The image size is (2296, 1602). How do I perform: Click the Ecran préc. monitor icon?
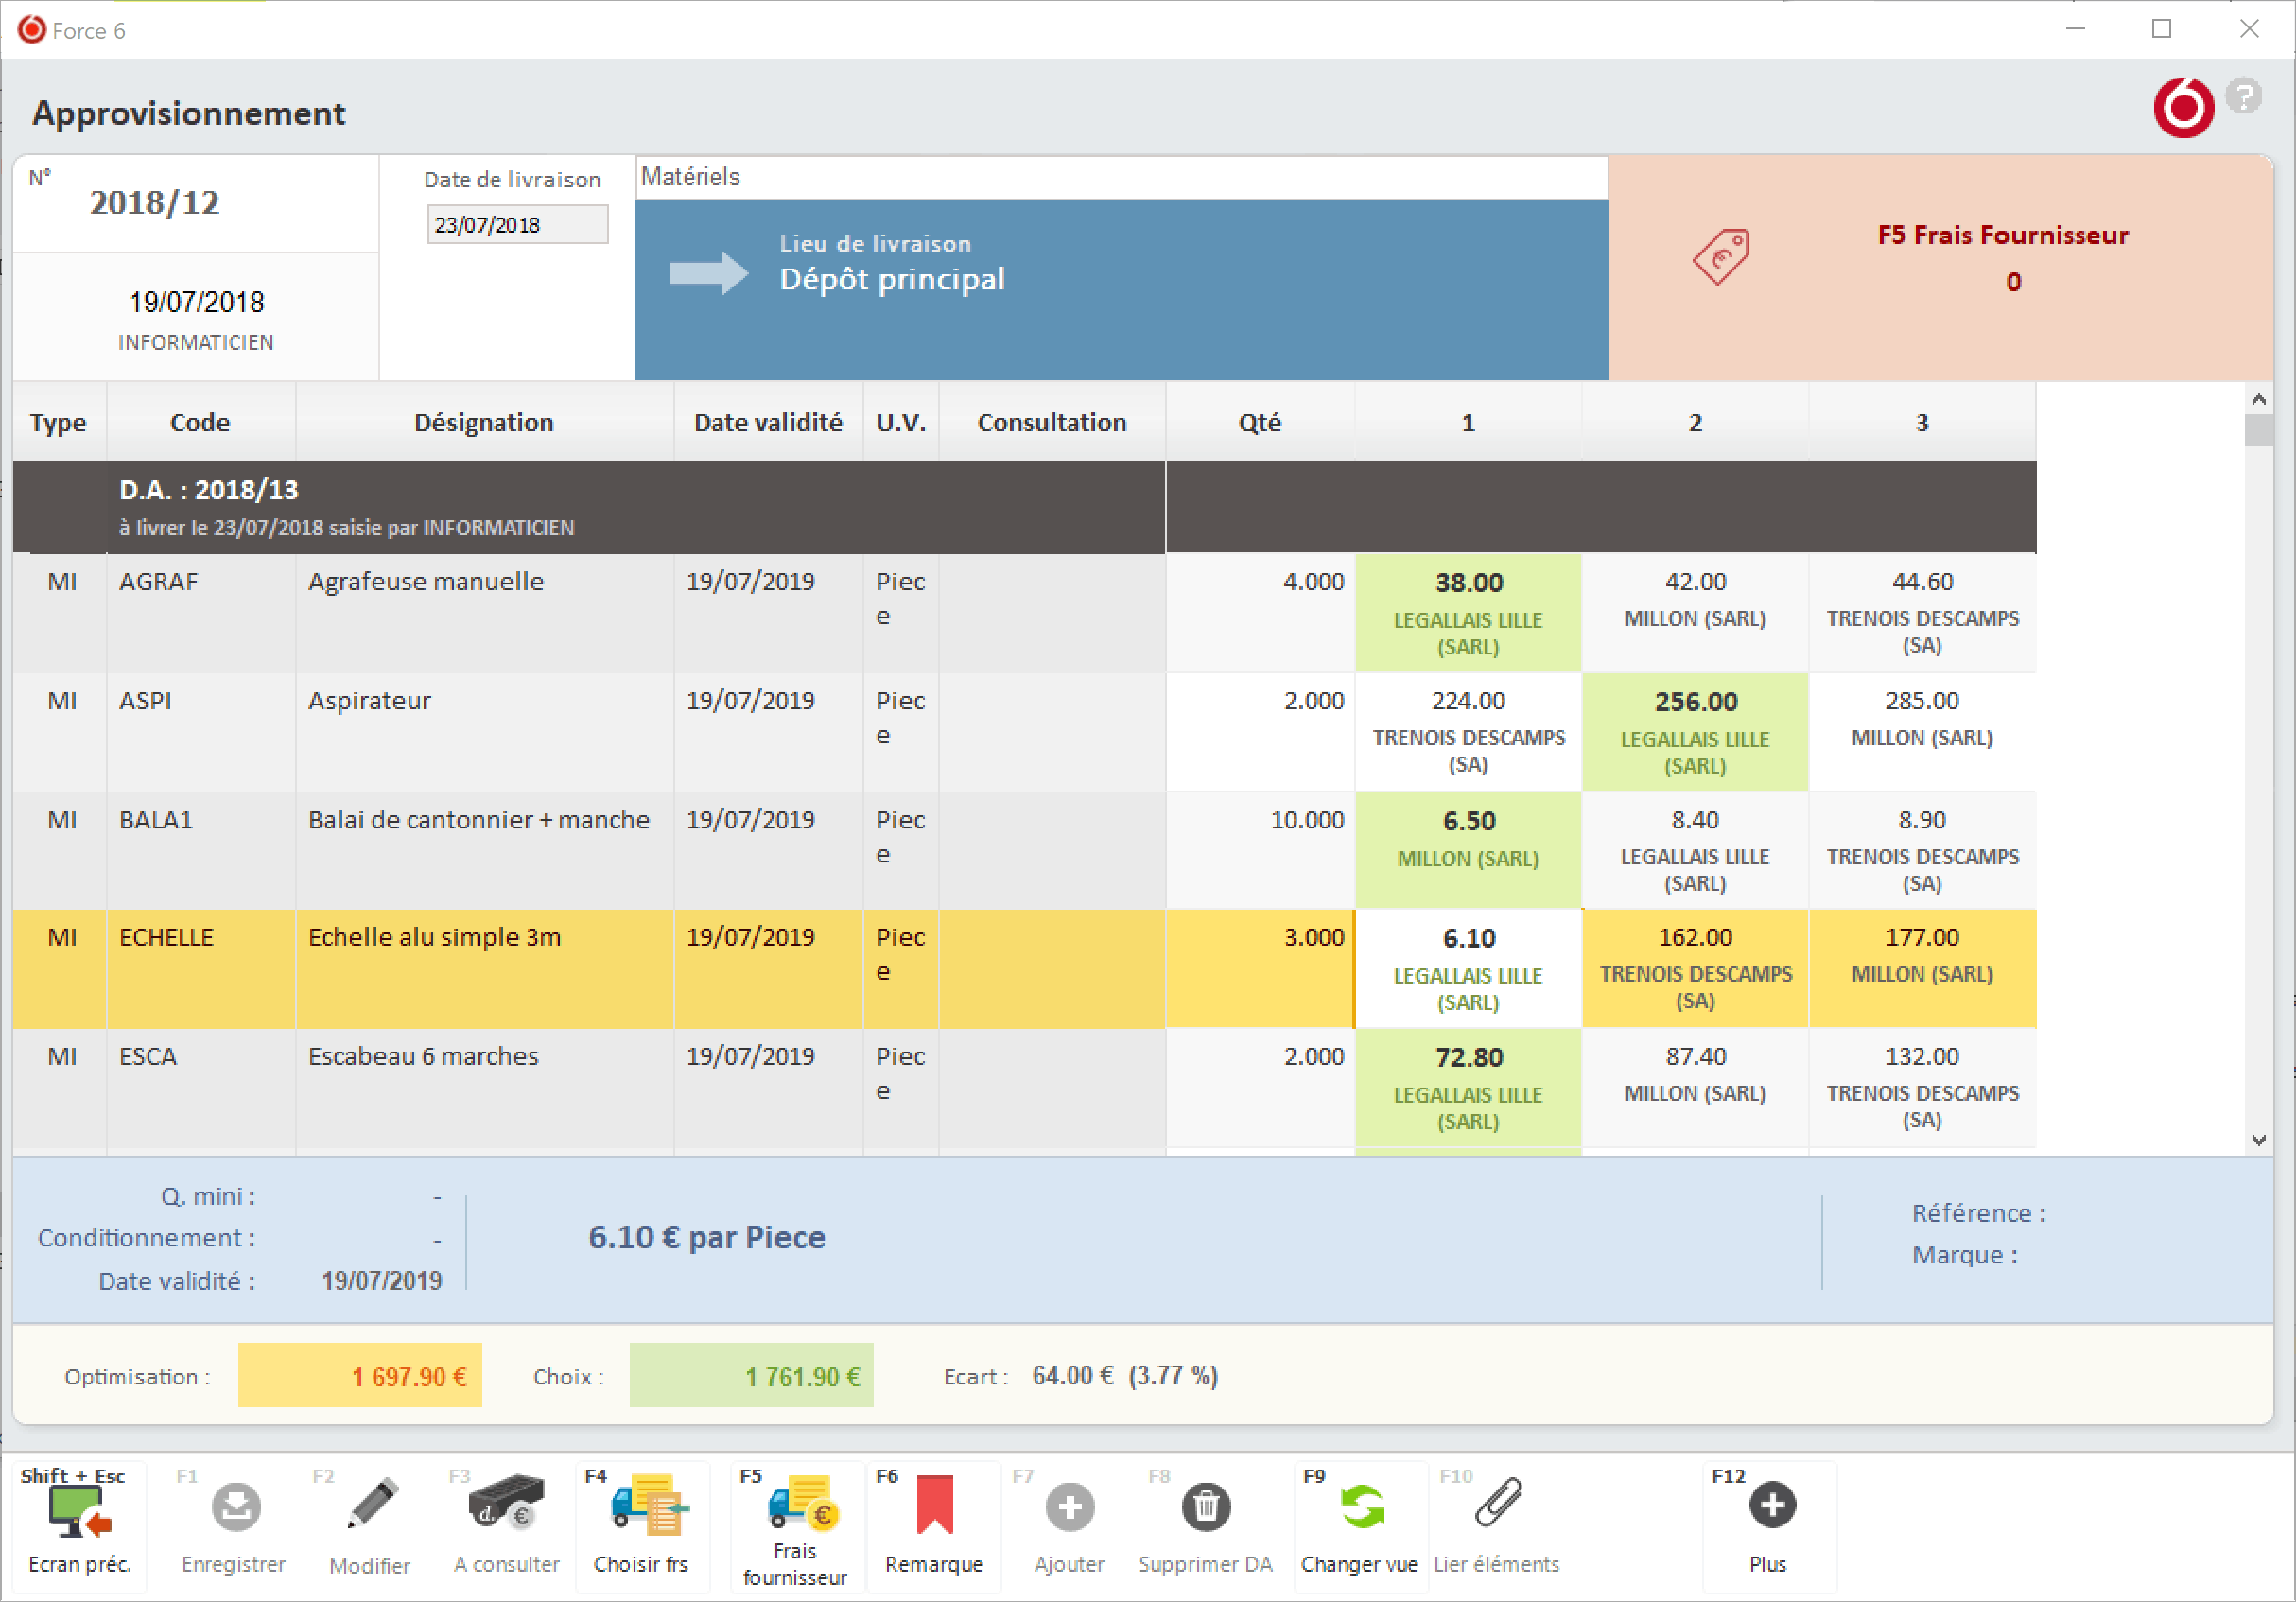click(x=79, y=1510)
